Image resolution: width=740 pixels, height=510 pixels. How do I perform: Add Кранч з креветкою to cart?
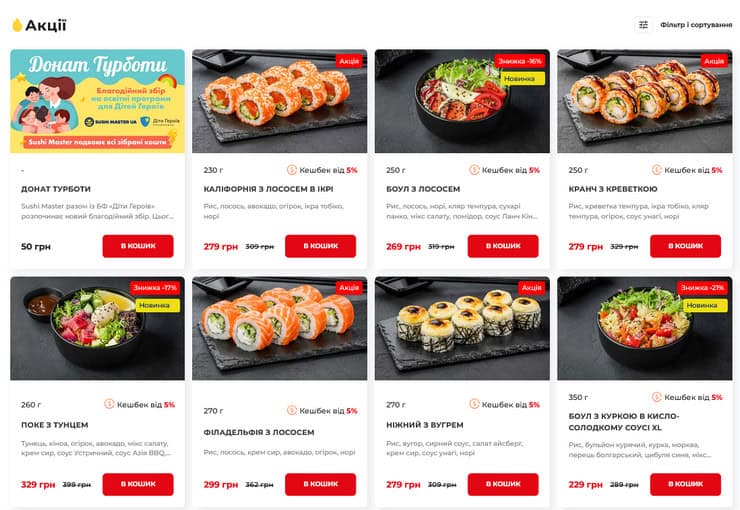click(685, 246)
